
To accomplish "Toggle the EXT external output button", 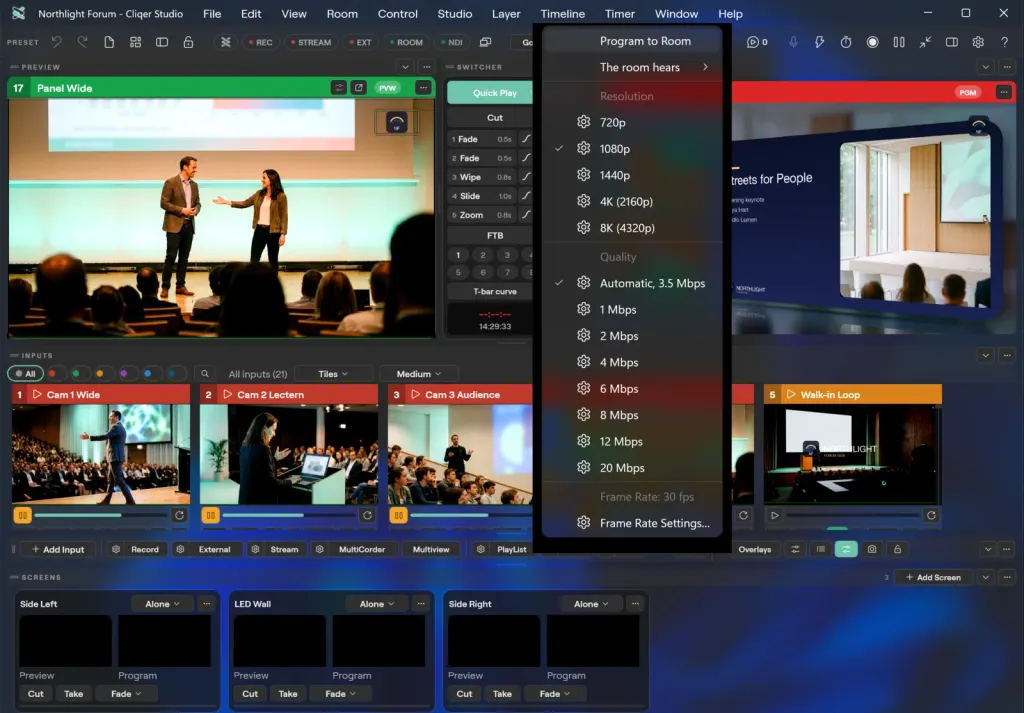I will point(359,42).
